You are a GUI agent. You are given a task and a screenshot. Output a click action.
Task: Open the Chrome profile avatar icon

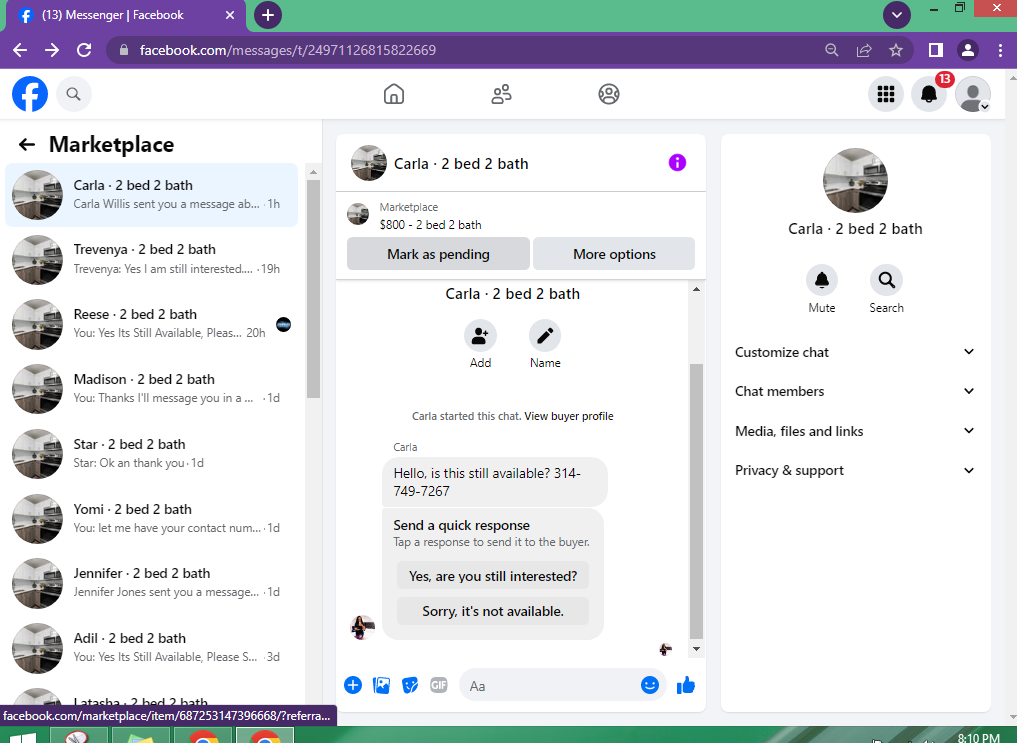coord(968,50)
